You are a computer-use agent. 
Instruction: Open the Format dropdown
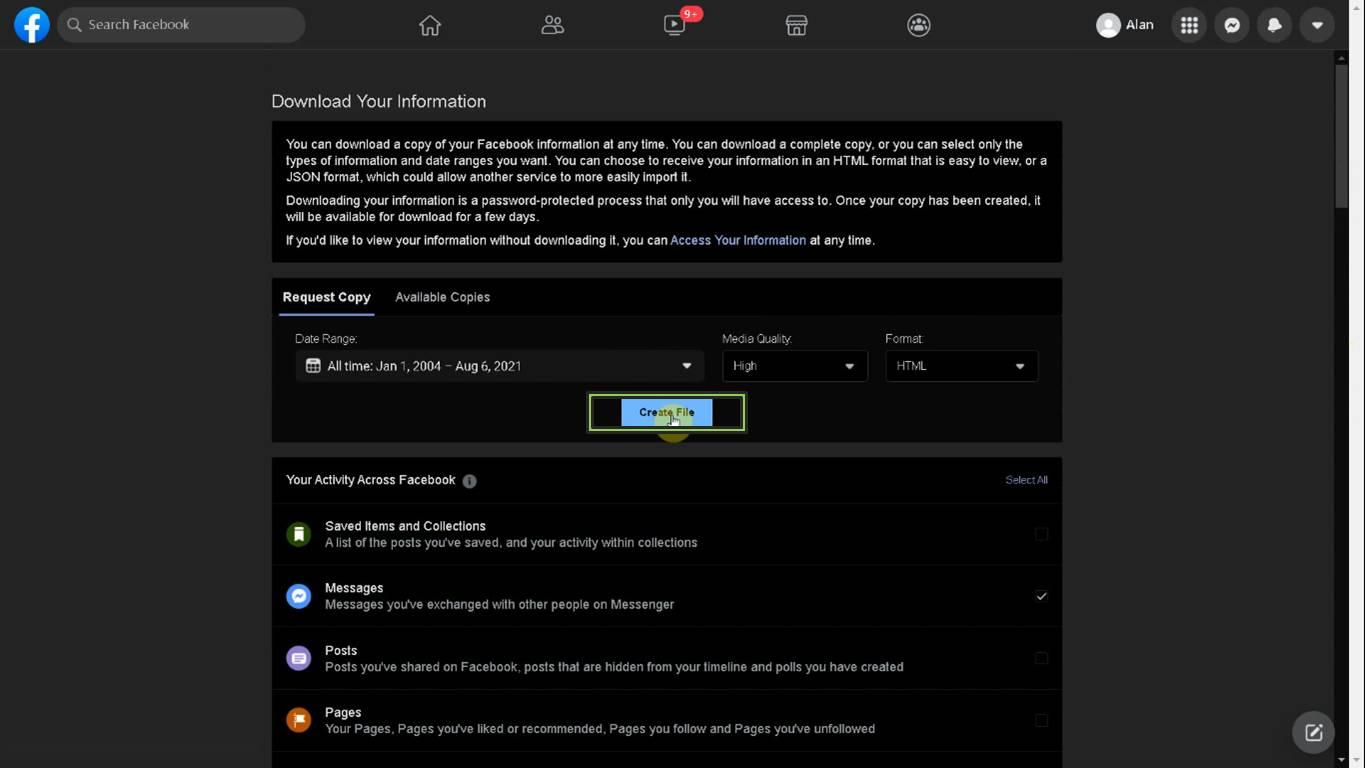tap(961, 366)
